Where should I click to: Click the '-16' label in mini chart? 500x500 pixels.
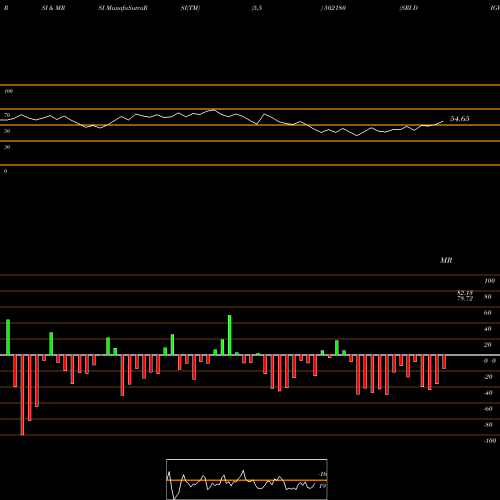[322, 474]
